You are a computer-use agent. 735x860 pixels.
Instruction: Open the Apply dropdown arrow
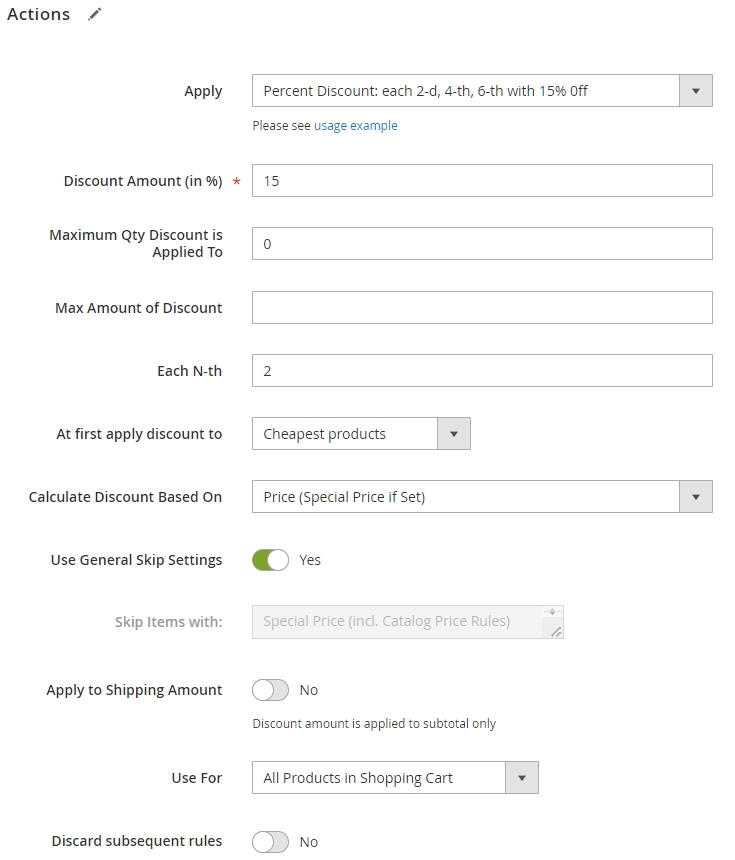(696, 91)
